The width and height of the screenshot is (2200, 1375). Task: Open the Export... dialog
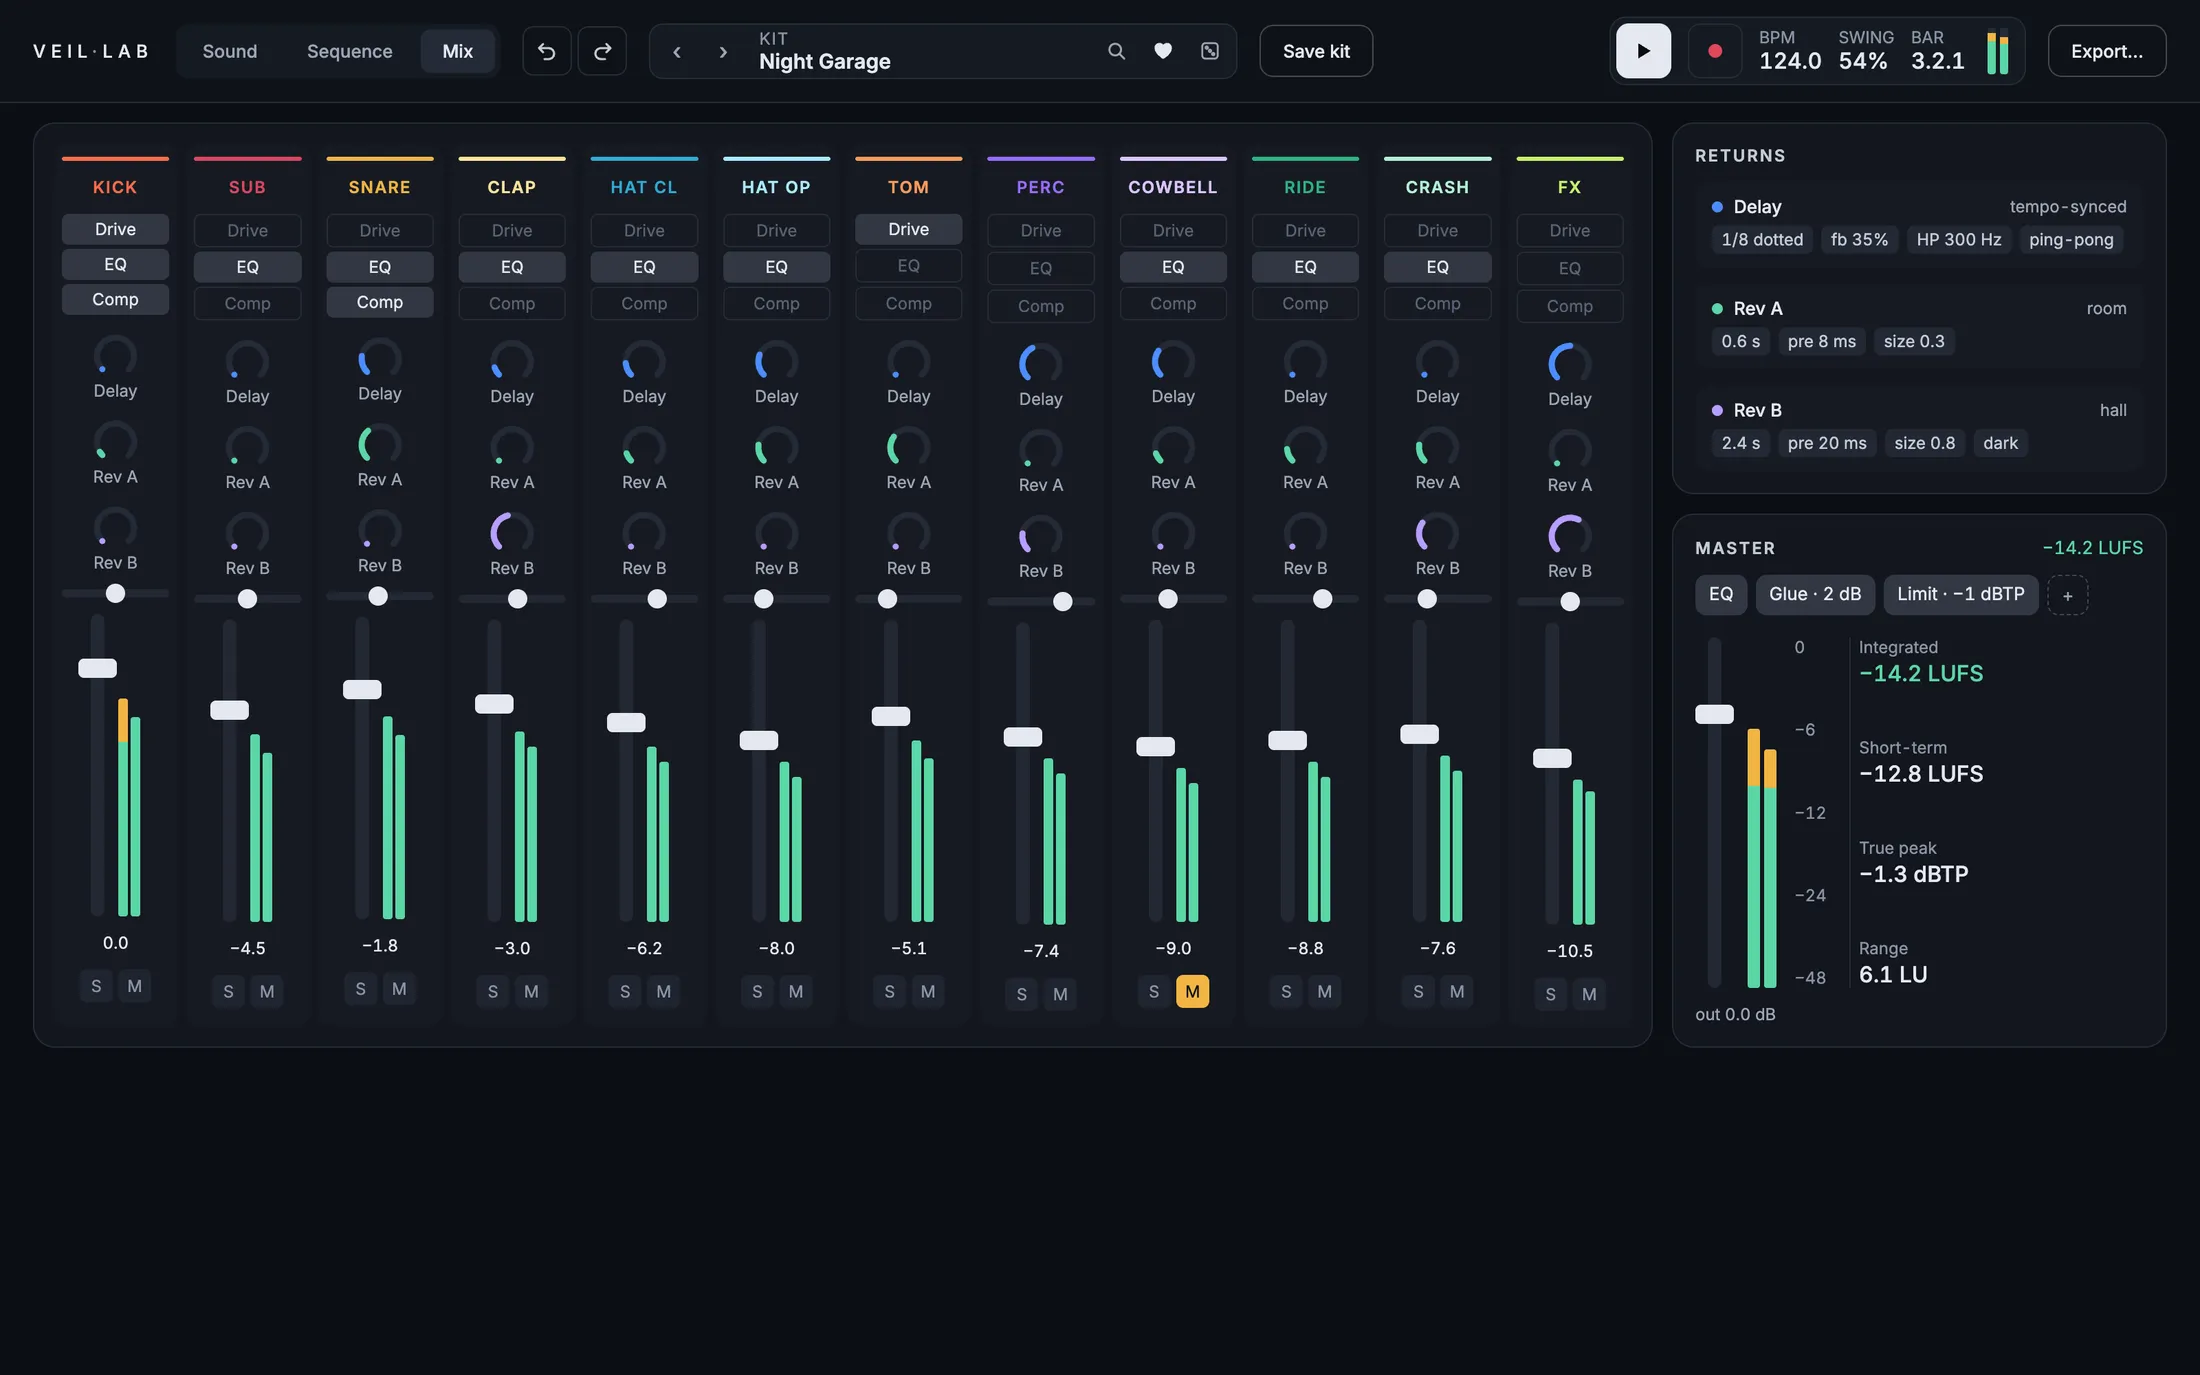tap(2107, 51)
